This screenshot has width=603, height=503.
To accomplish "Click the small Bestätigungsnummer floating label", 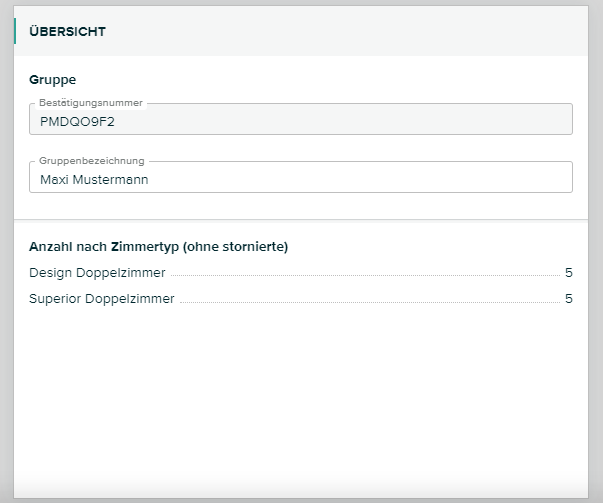I will [90, 103].
